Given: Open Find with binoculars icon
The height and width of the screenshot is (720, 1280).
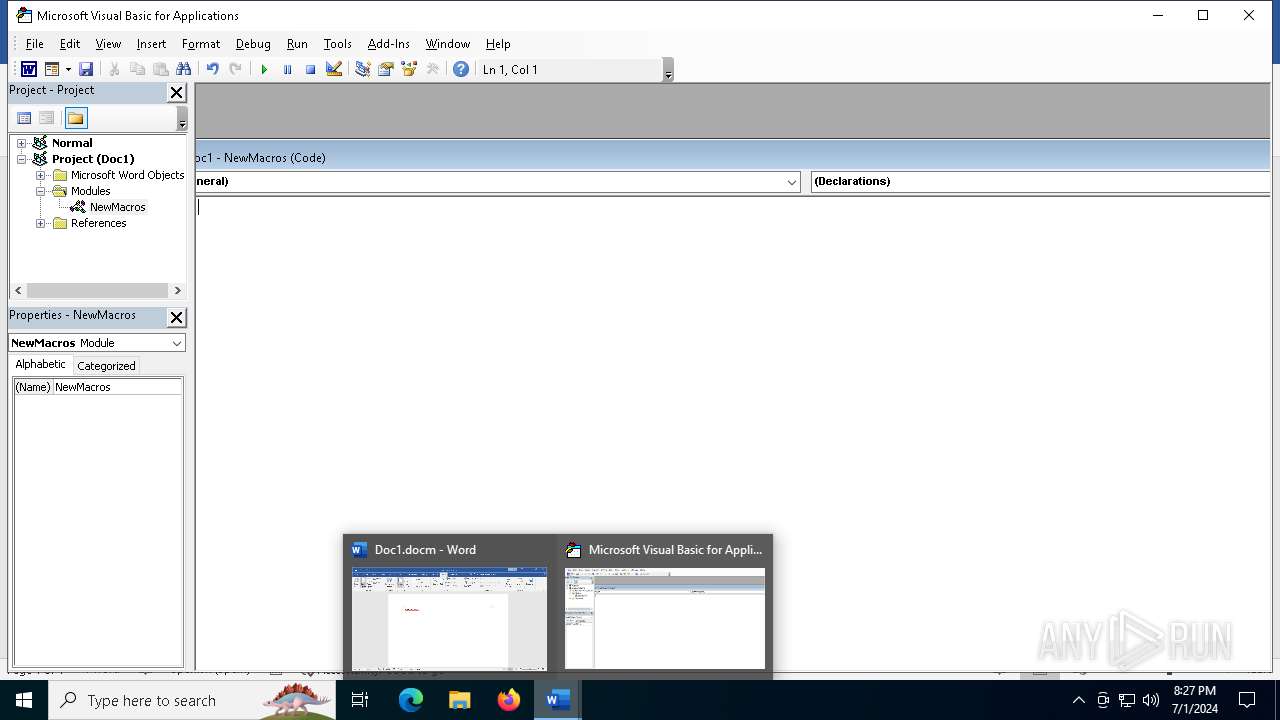Looking at the screenshot, I should point(183,69).
